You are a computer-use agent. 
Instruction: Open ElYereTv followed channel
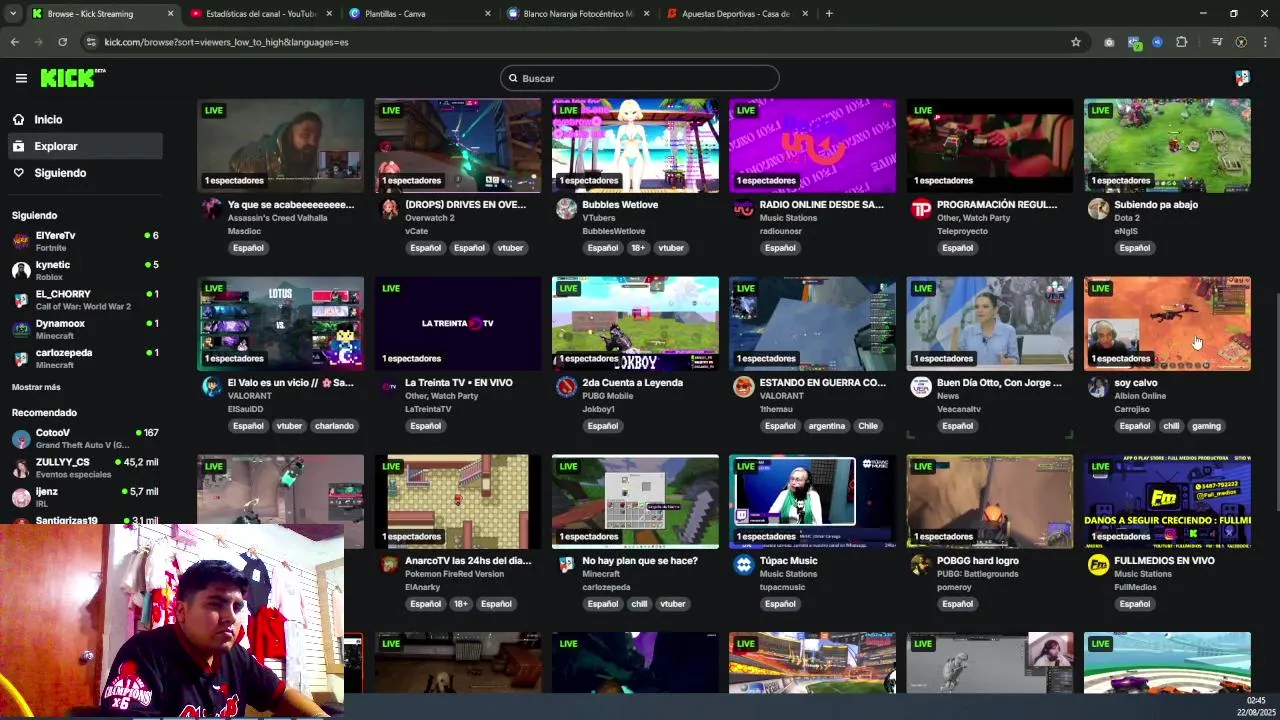[x=85, y=241]
